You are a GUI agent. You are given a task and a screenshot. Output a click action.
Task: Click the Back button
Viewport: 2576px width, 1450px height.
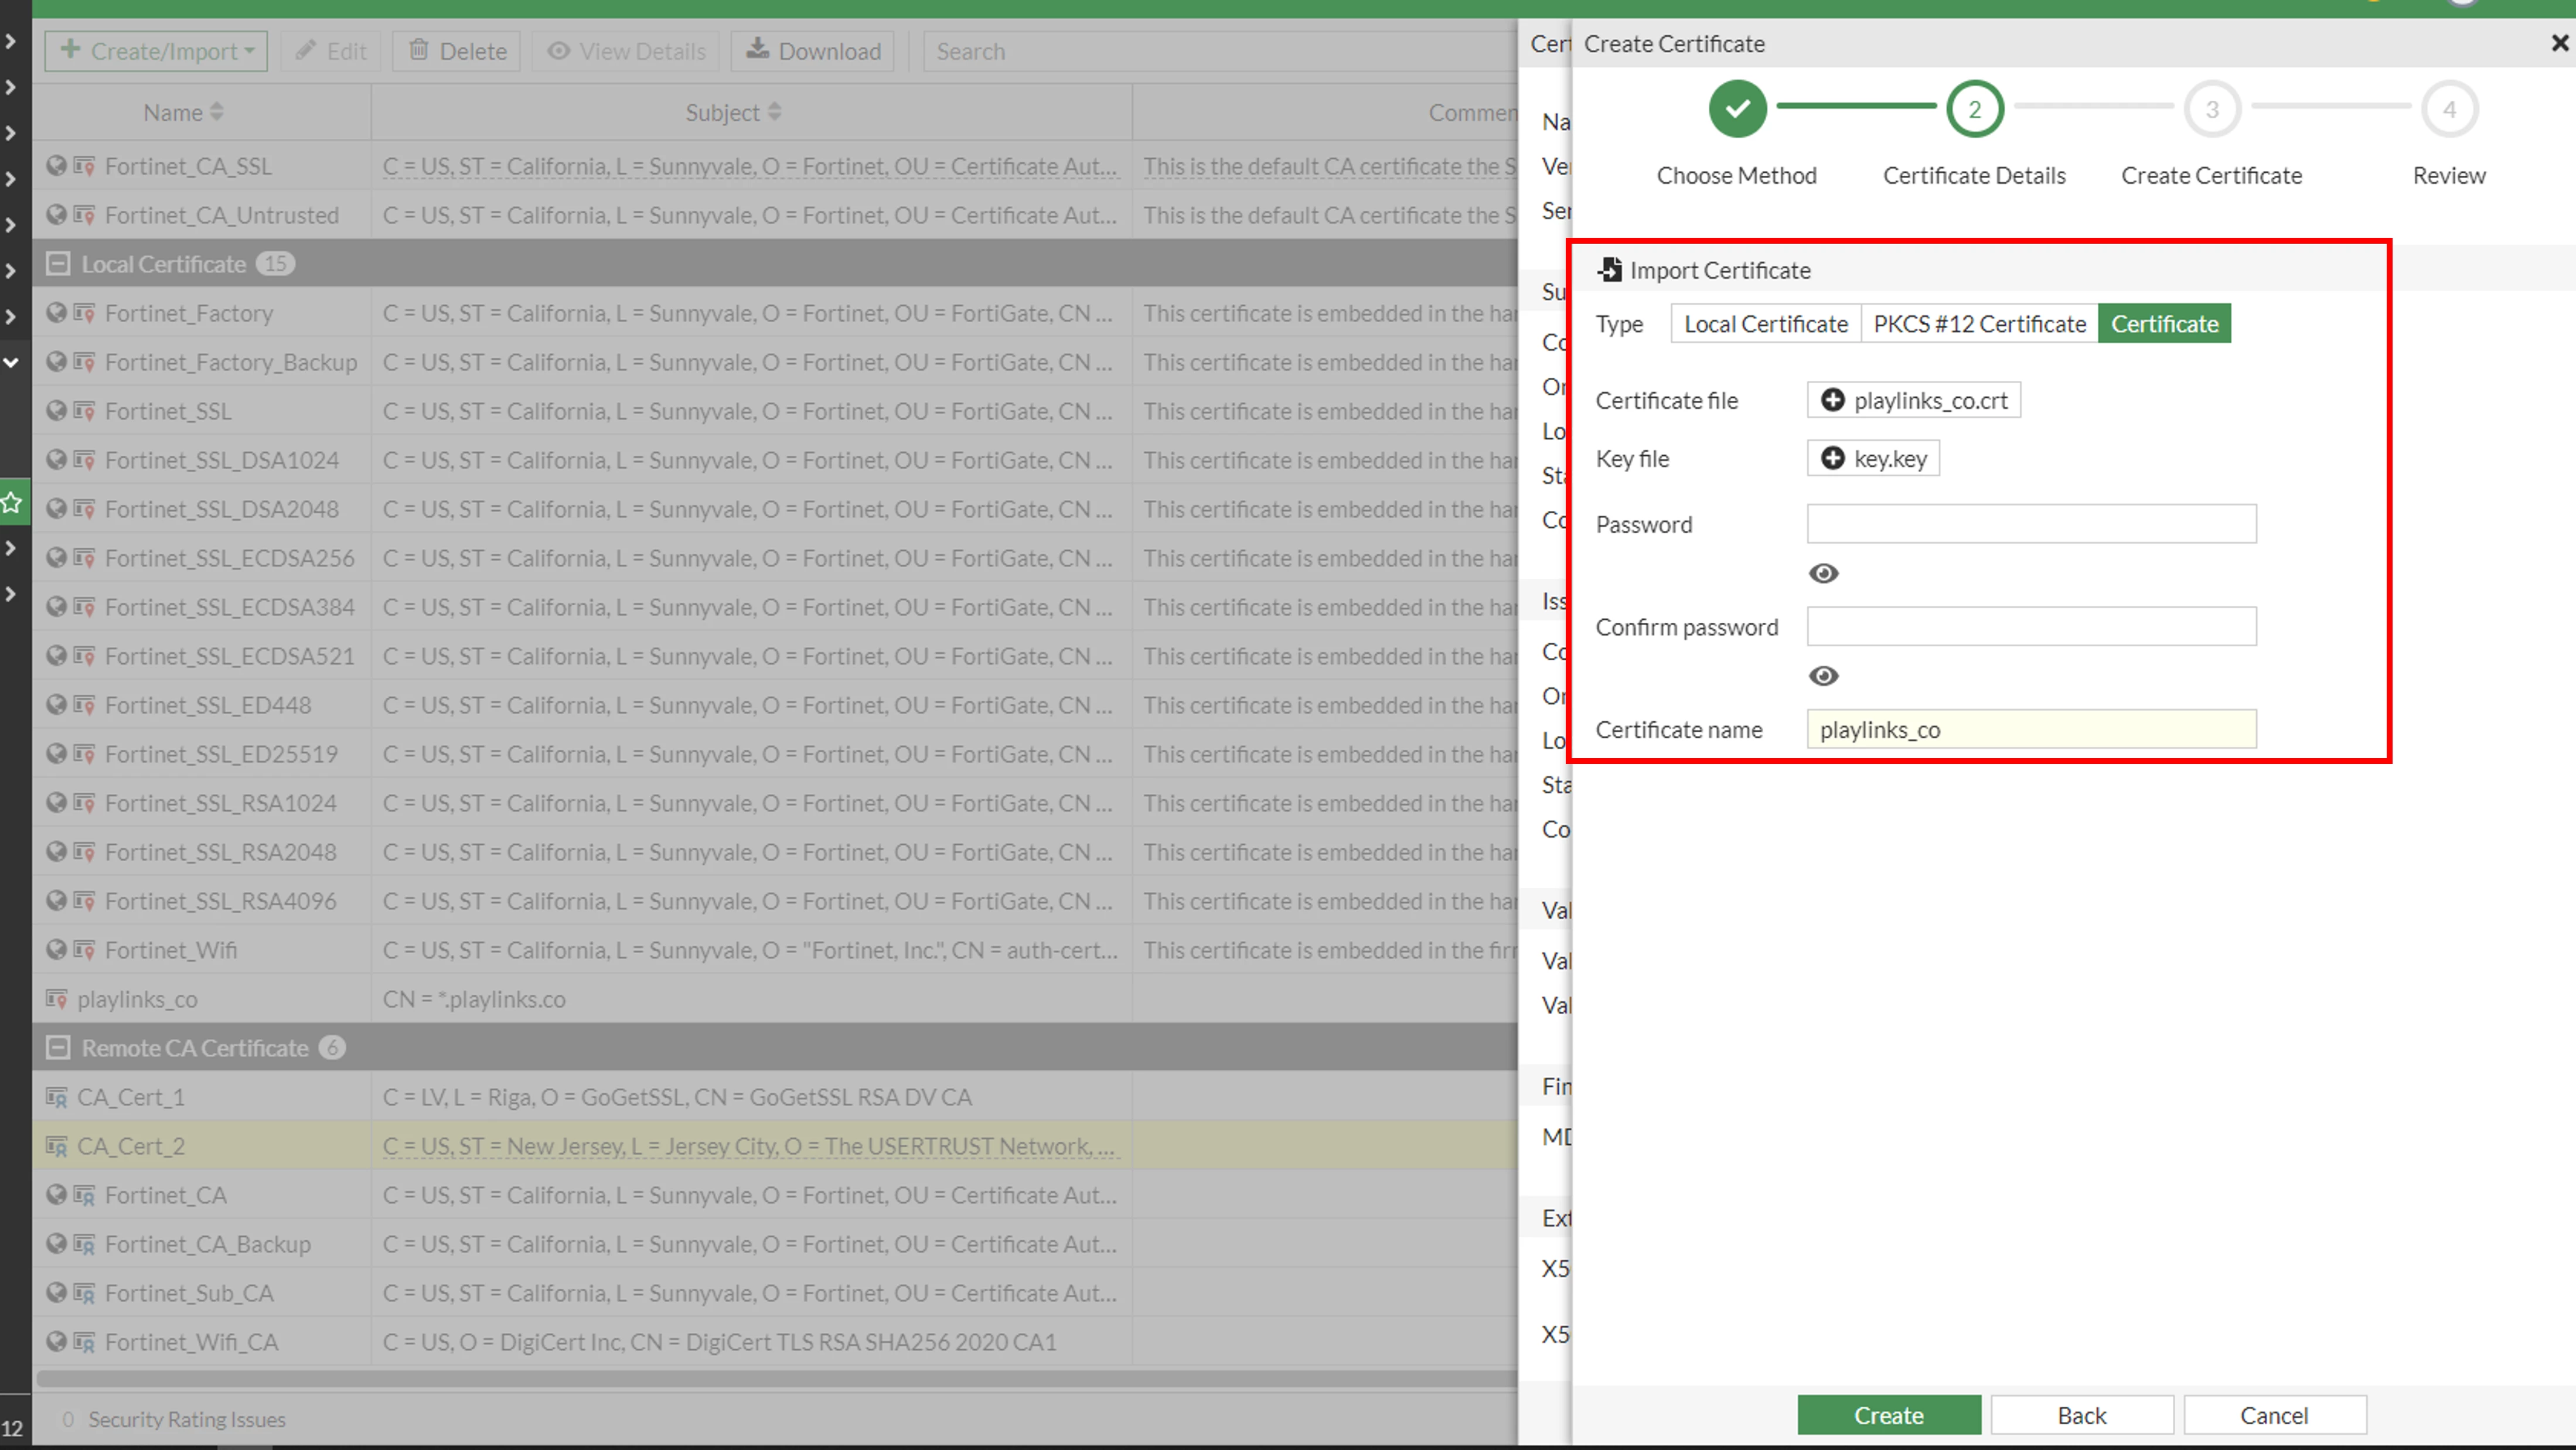tap(2082, 1415)
